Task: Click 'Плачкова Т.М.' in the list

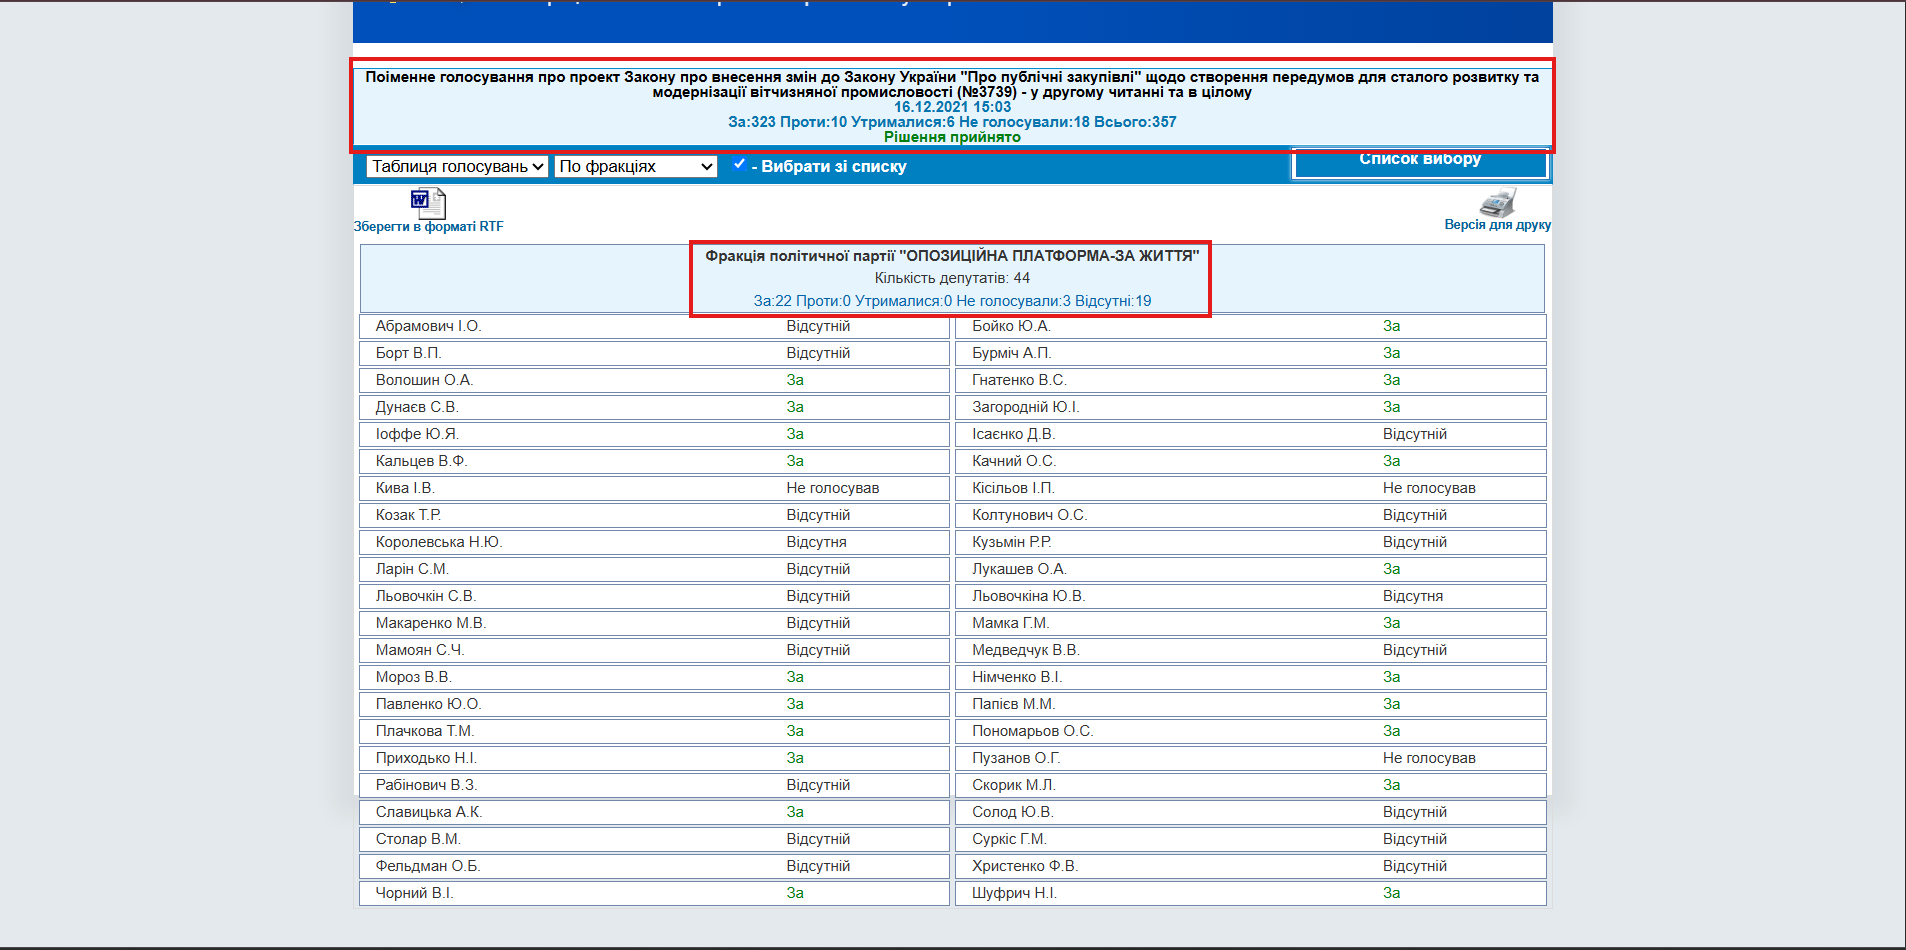Action: [425, 731]
